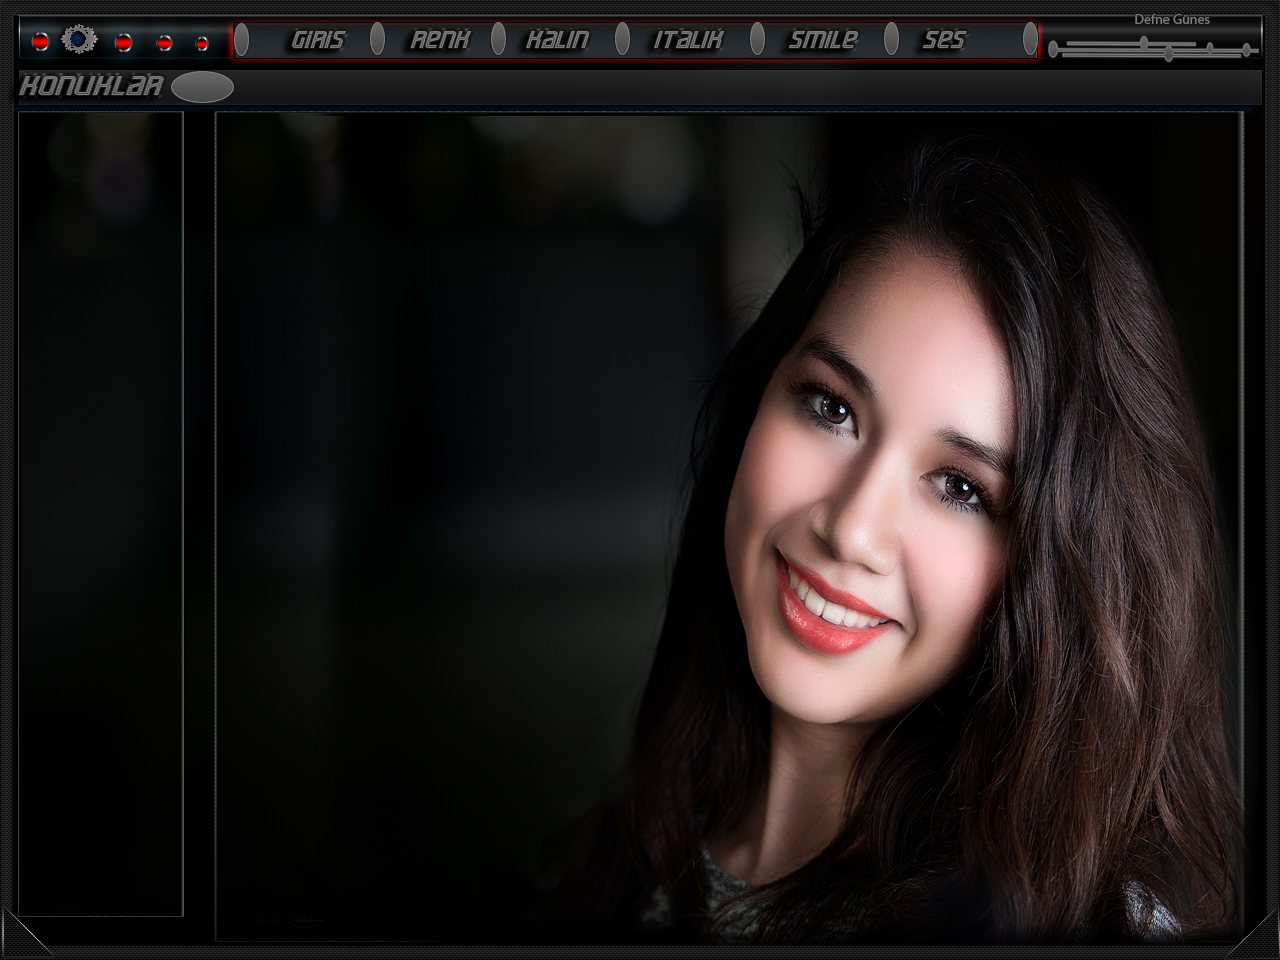1280x960 pixels.
Task: Toggle Kalin bold text formatting
Action: pyautogui.click(x=557, y=40)
